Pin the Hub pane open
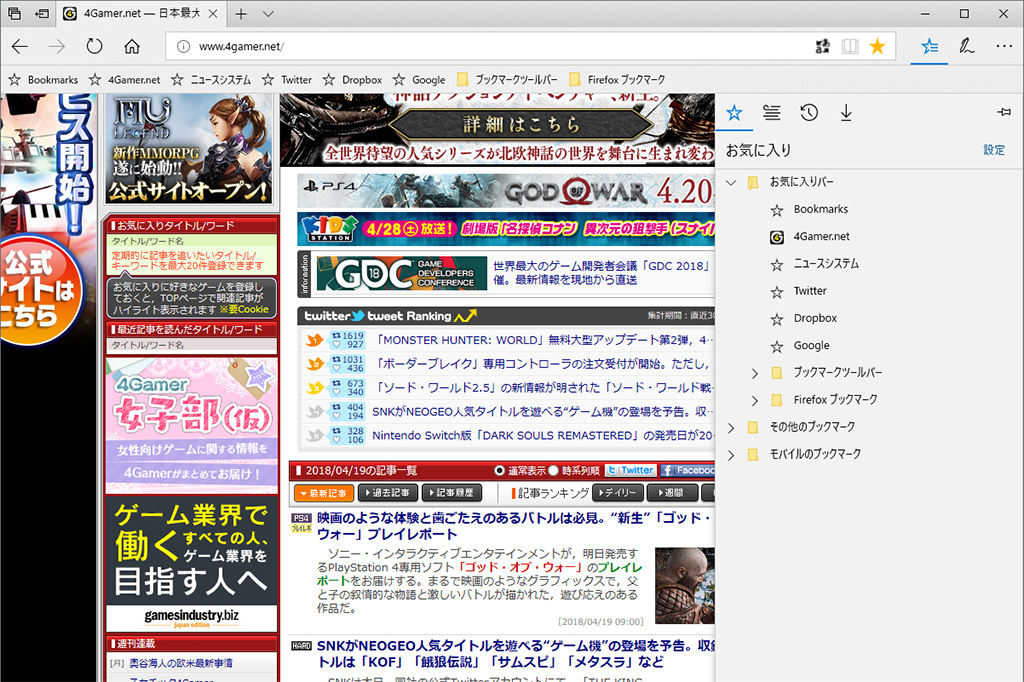Image resolution: width=1024 pixels, height=682 pixels. pyautogui.click(x=1004, y=112)
